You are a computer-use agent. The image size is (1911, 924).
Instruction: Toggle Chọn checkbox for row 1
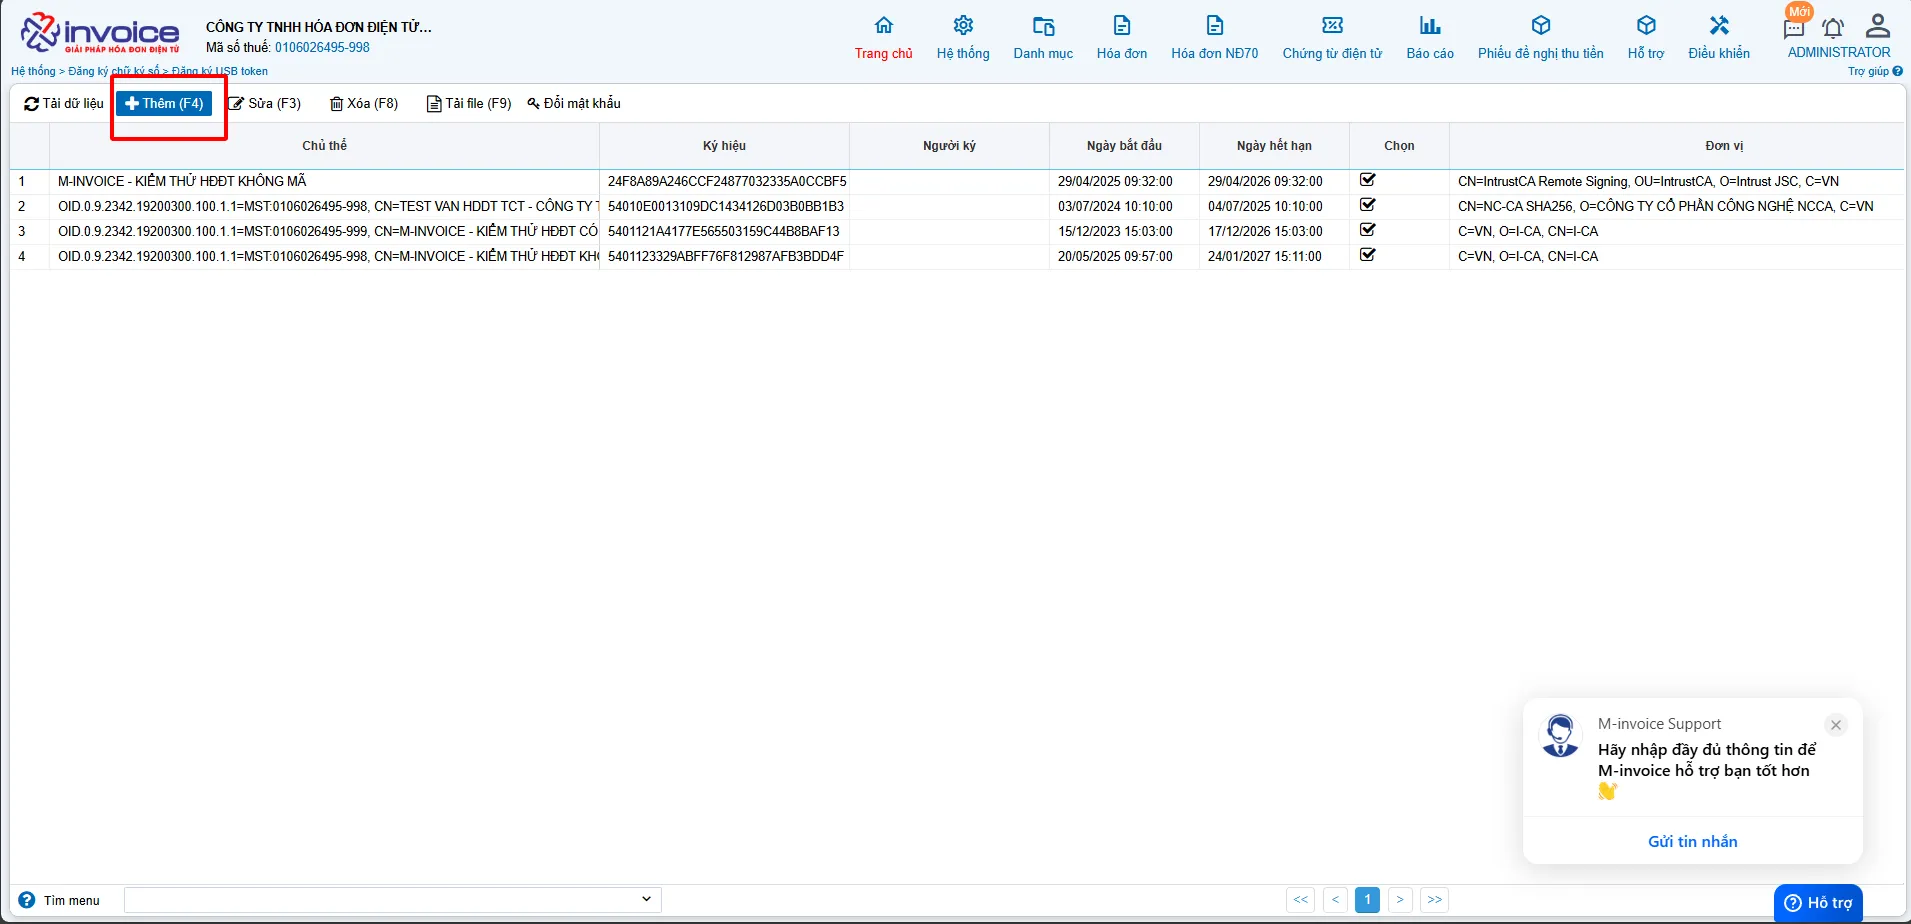[x=1368, y=180]
